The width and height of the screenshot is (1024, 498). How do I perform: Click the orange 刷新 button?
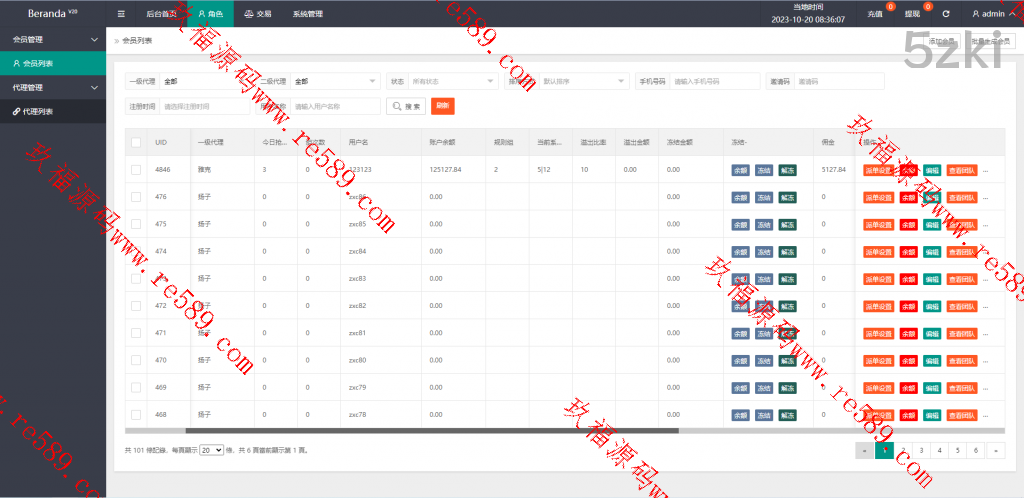tap(442, 106)
